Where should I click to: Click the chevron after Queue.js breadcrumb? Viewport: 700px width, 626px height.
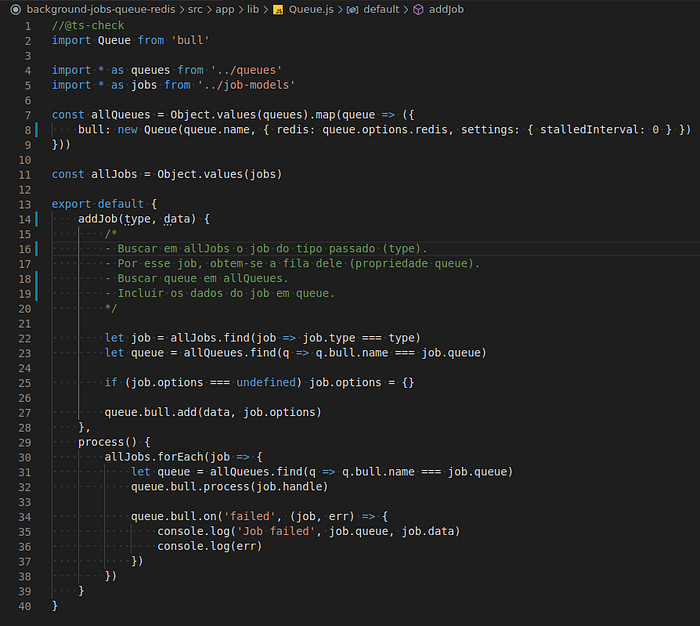(340, 10)
